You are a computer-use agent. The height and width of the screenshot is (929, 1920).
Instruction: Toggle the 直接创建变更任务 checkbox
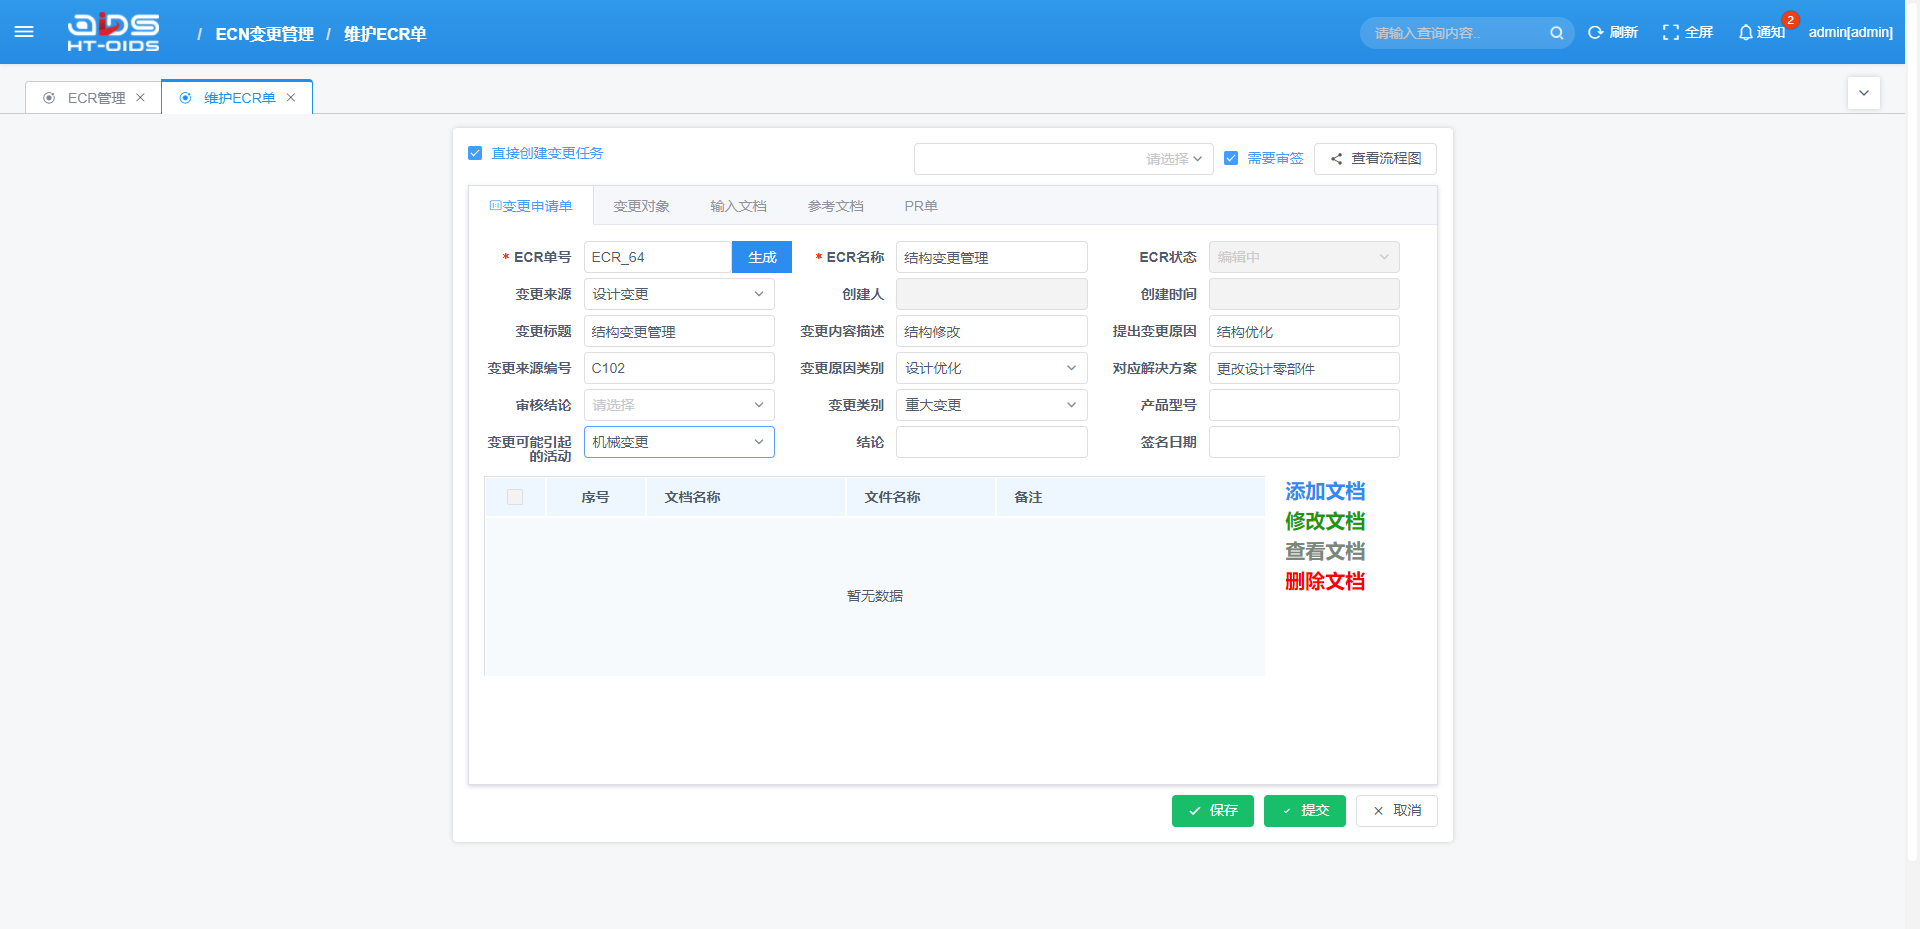[475, 153]
